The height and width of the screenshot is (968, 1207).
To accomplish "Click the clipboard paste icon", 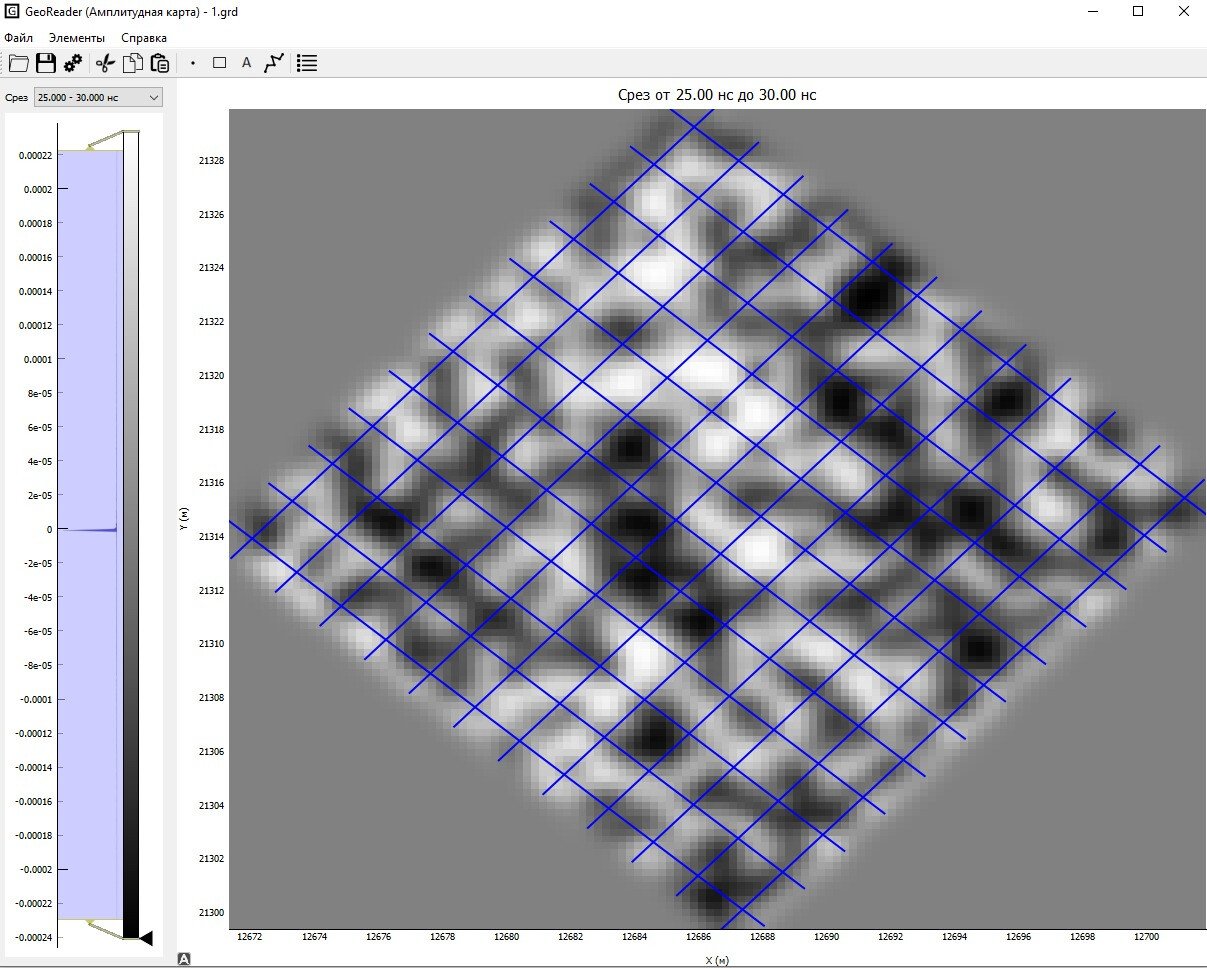I will click(159, 63).
